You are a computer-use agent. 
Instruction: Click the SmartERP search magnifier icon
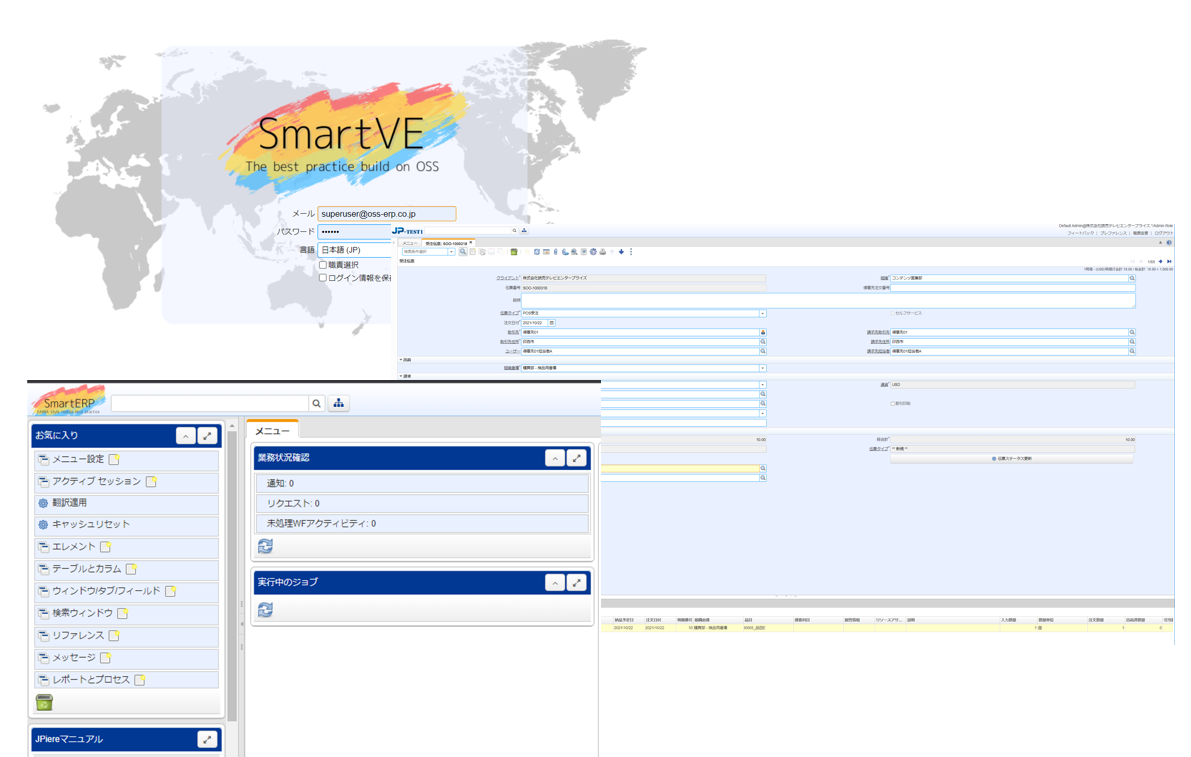(x=316, y=403)
